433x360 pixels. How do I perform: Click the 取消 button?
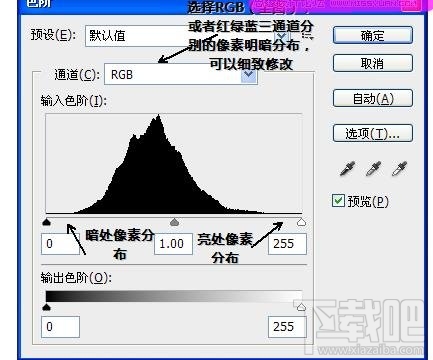tap(373, 63)
